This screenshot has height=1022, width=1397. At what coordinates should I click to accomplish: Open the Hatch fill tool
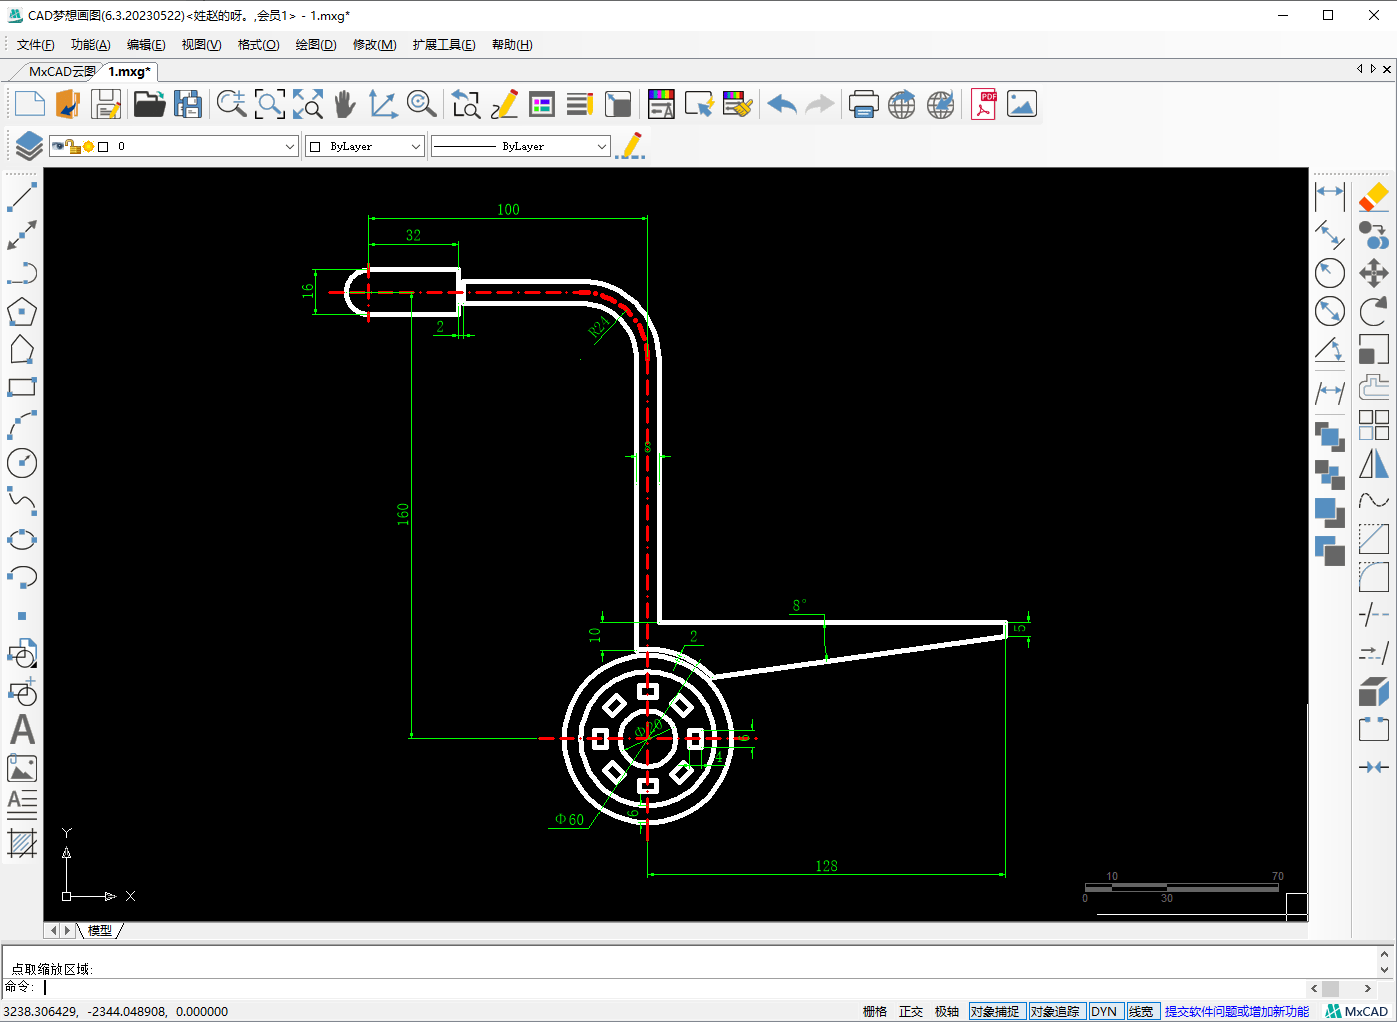click(22, 843)
